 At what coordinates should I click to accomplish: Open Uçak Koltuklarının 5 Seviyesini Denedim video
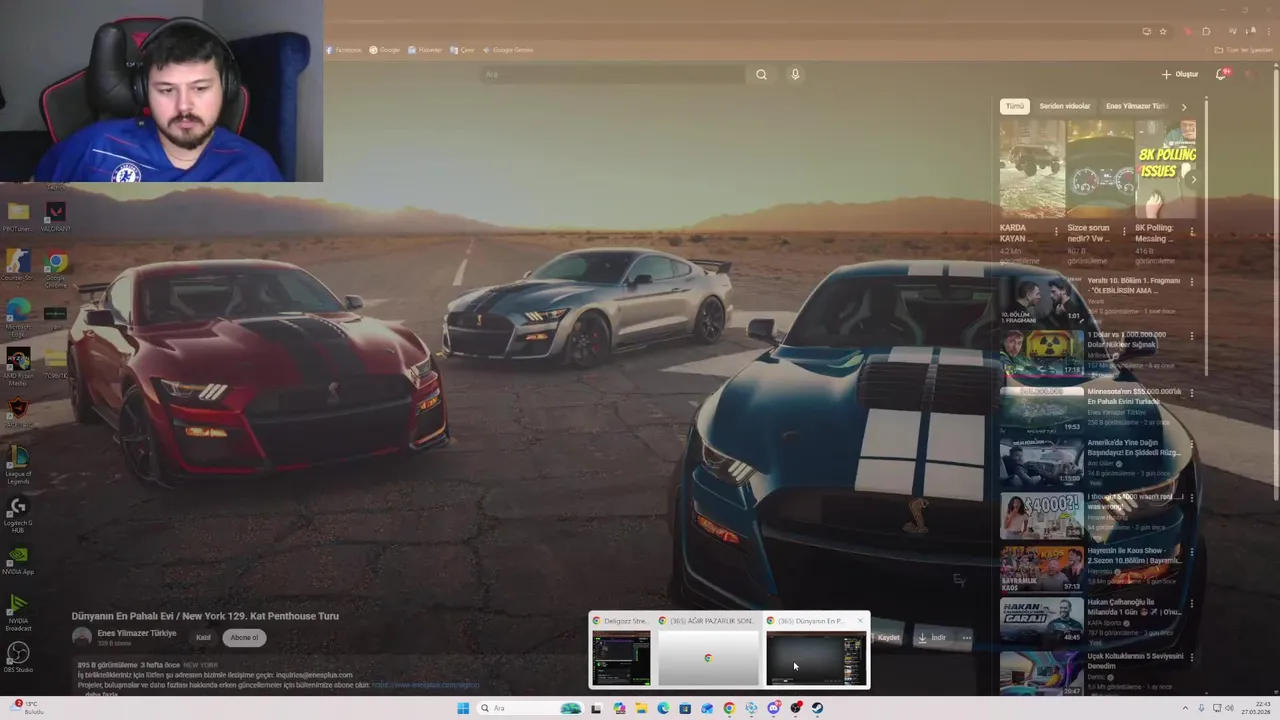point(1134,661)
